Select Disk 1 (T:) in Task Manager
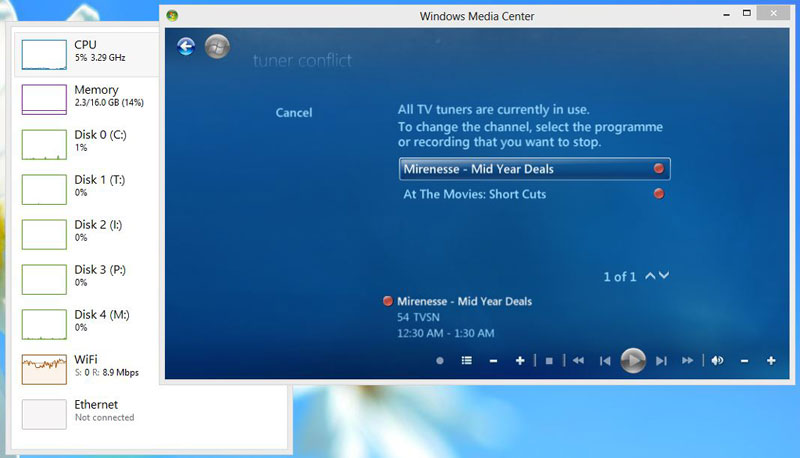This screenshot has height=458, width=800. 87,189
